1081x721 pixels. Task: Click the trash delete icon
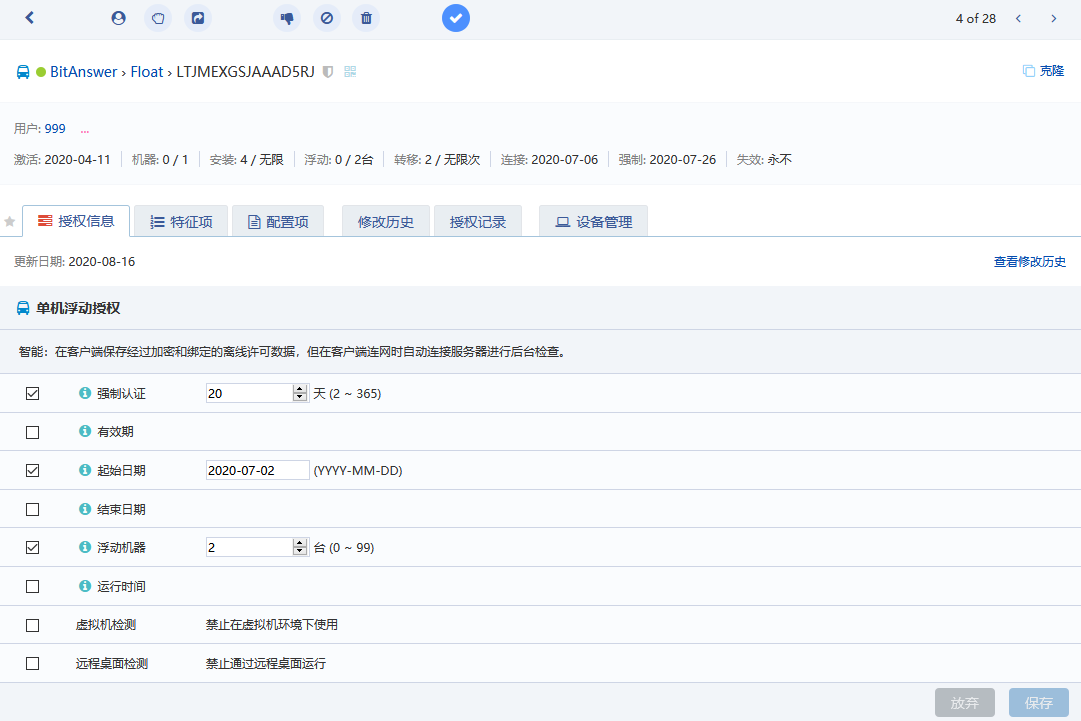pyautogui.click(x=367, y=18)
